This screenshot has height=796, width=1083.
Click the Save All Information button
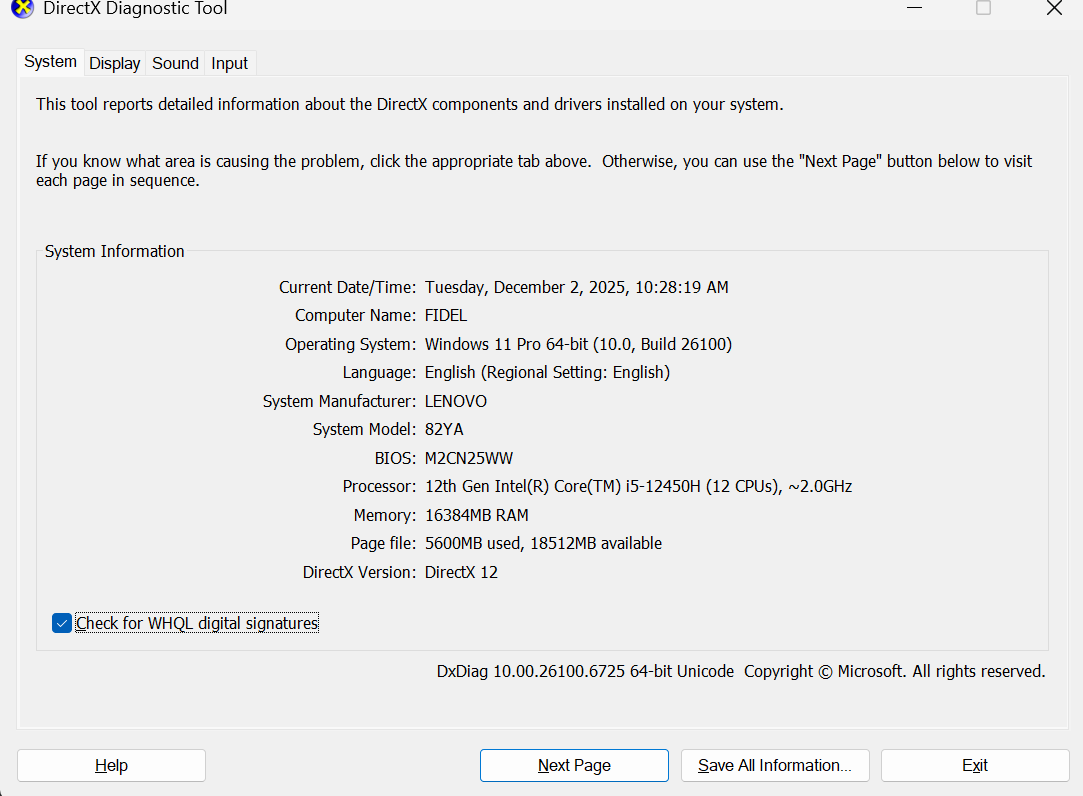click(775, 765)
